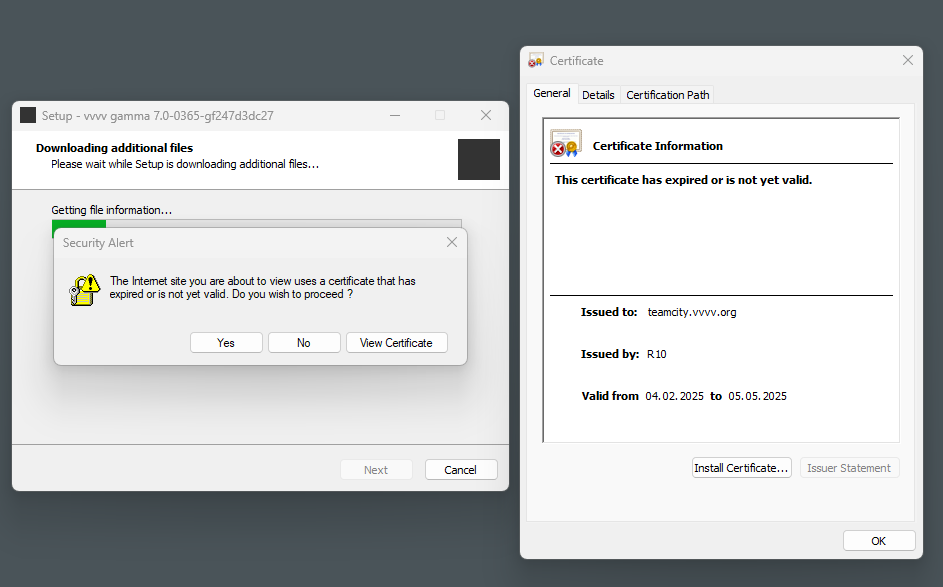Click the '04.02.2025' valid-from date

click(674, 396)
